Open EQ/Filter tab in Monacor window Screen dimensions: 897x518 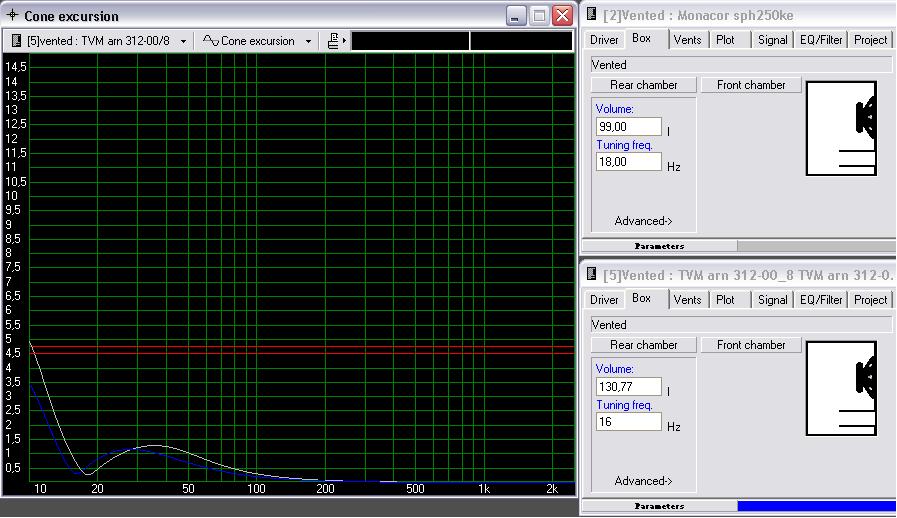(x=821, y=39)
